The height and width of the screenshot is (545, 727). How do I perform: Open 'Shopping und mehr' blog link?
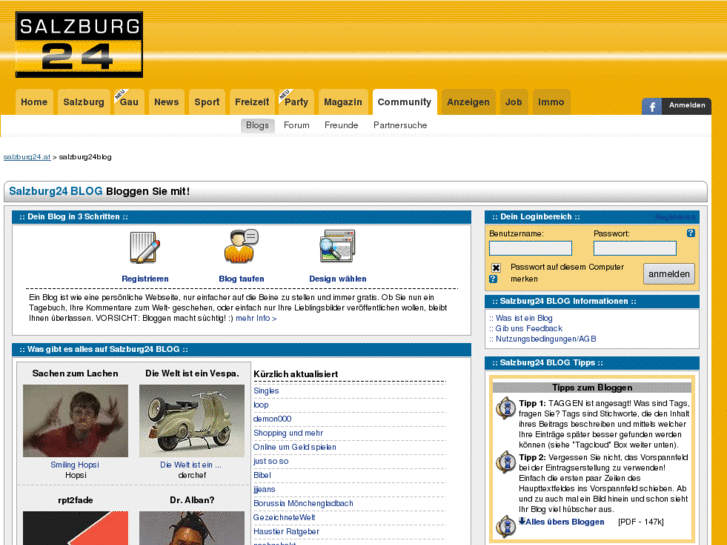click(x=288, y=433)
